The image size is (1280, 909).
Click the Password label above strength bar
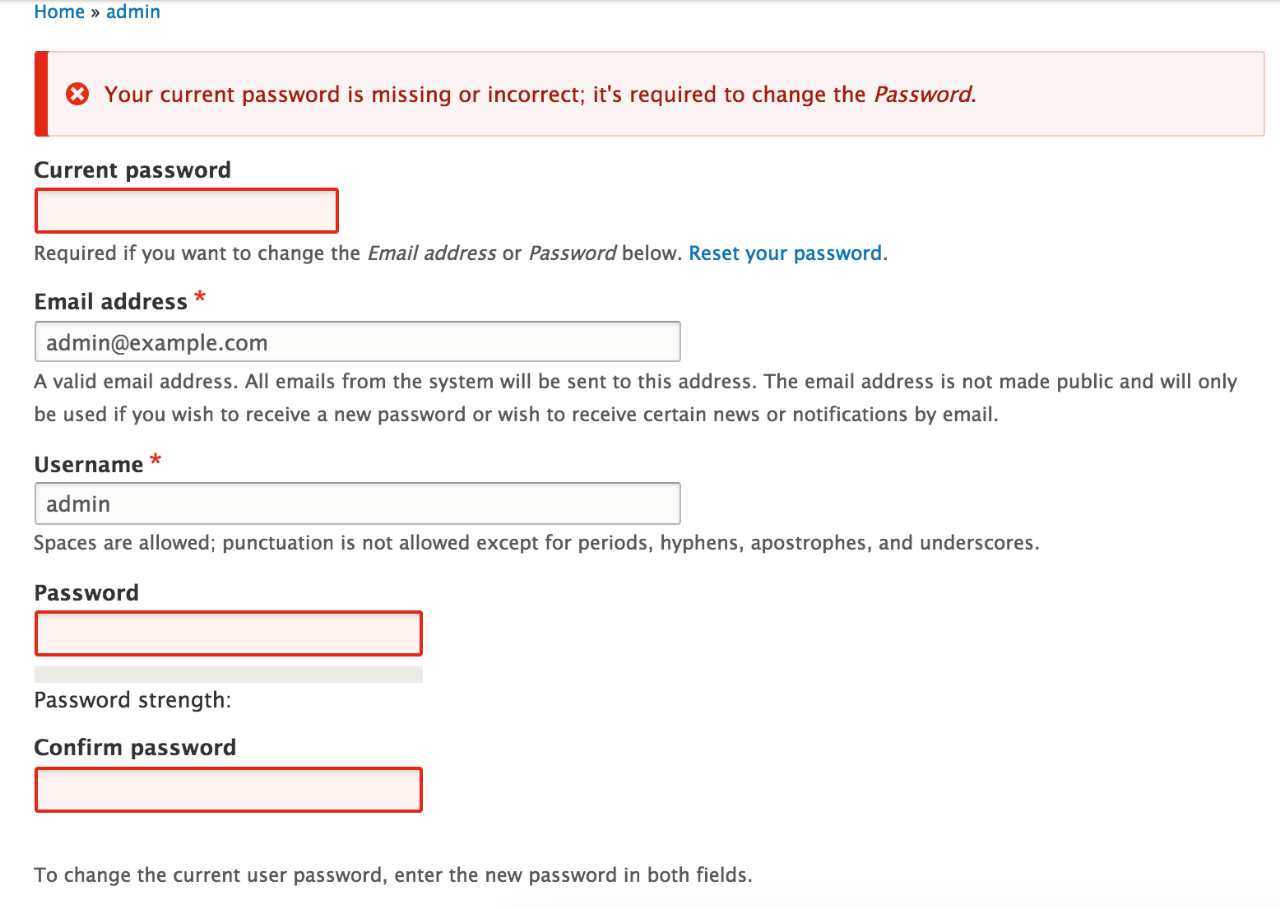pyautogui.click(x=86, y=593)
